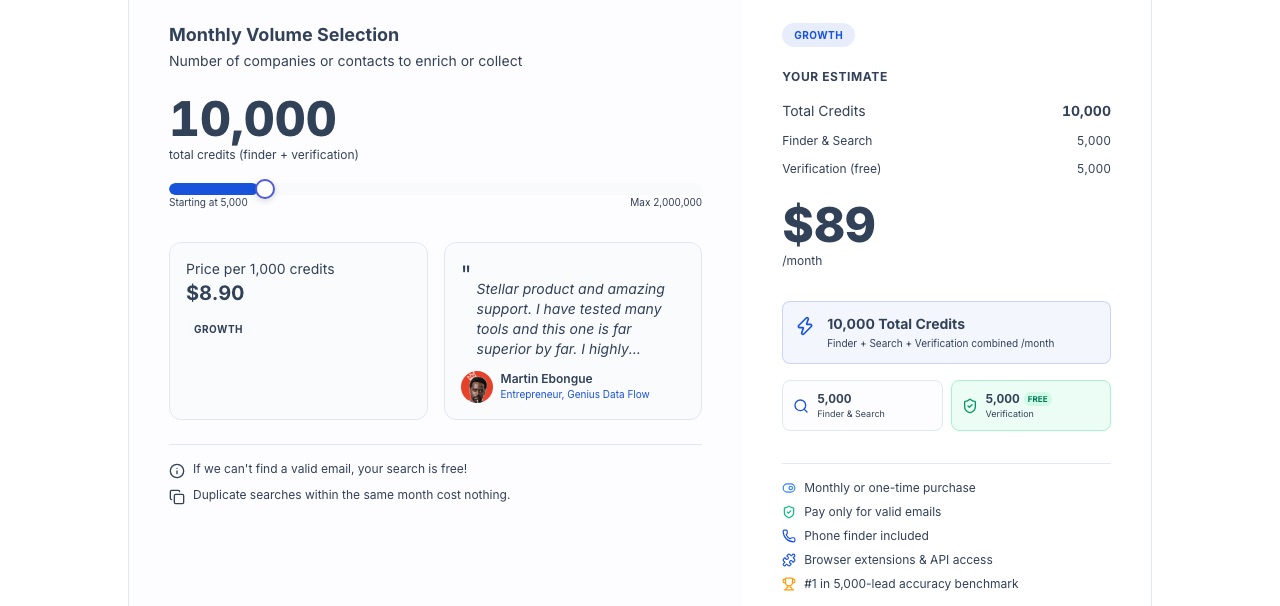Viewport: 1280px width, 606px height.
Task: Click the YOUR ESTIMATE heading
Action: 835,77
